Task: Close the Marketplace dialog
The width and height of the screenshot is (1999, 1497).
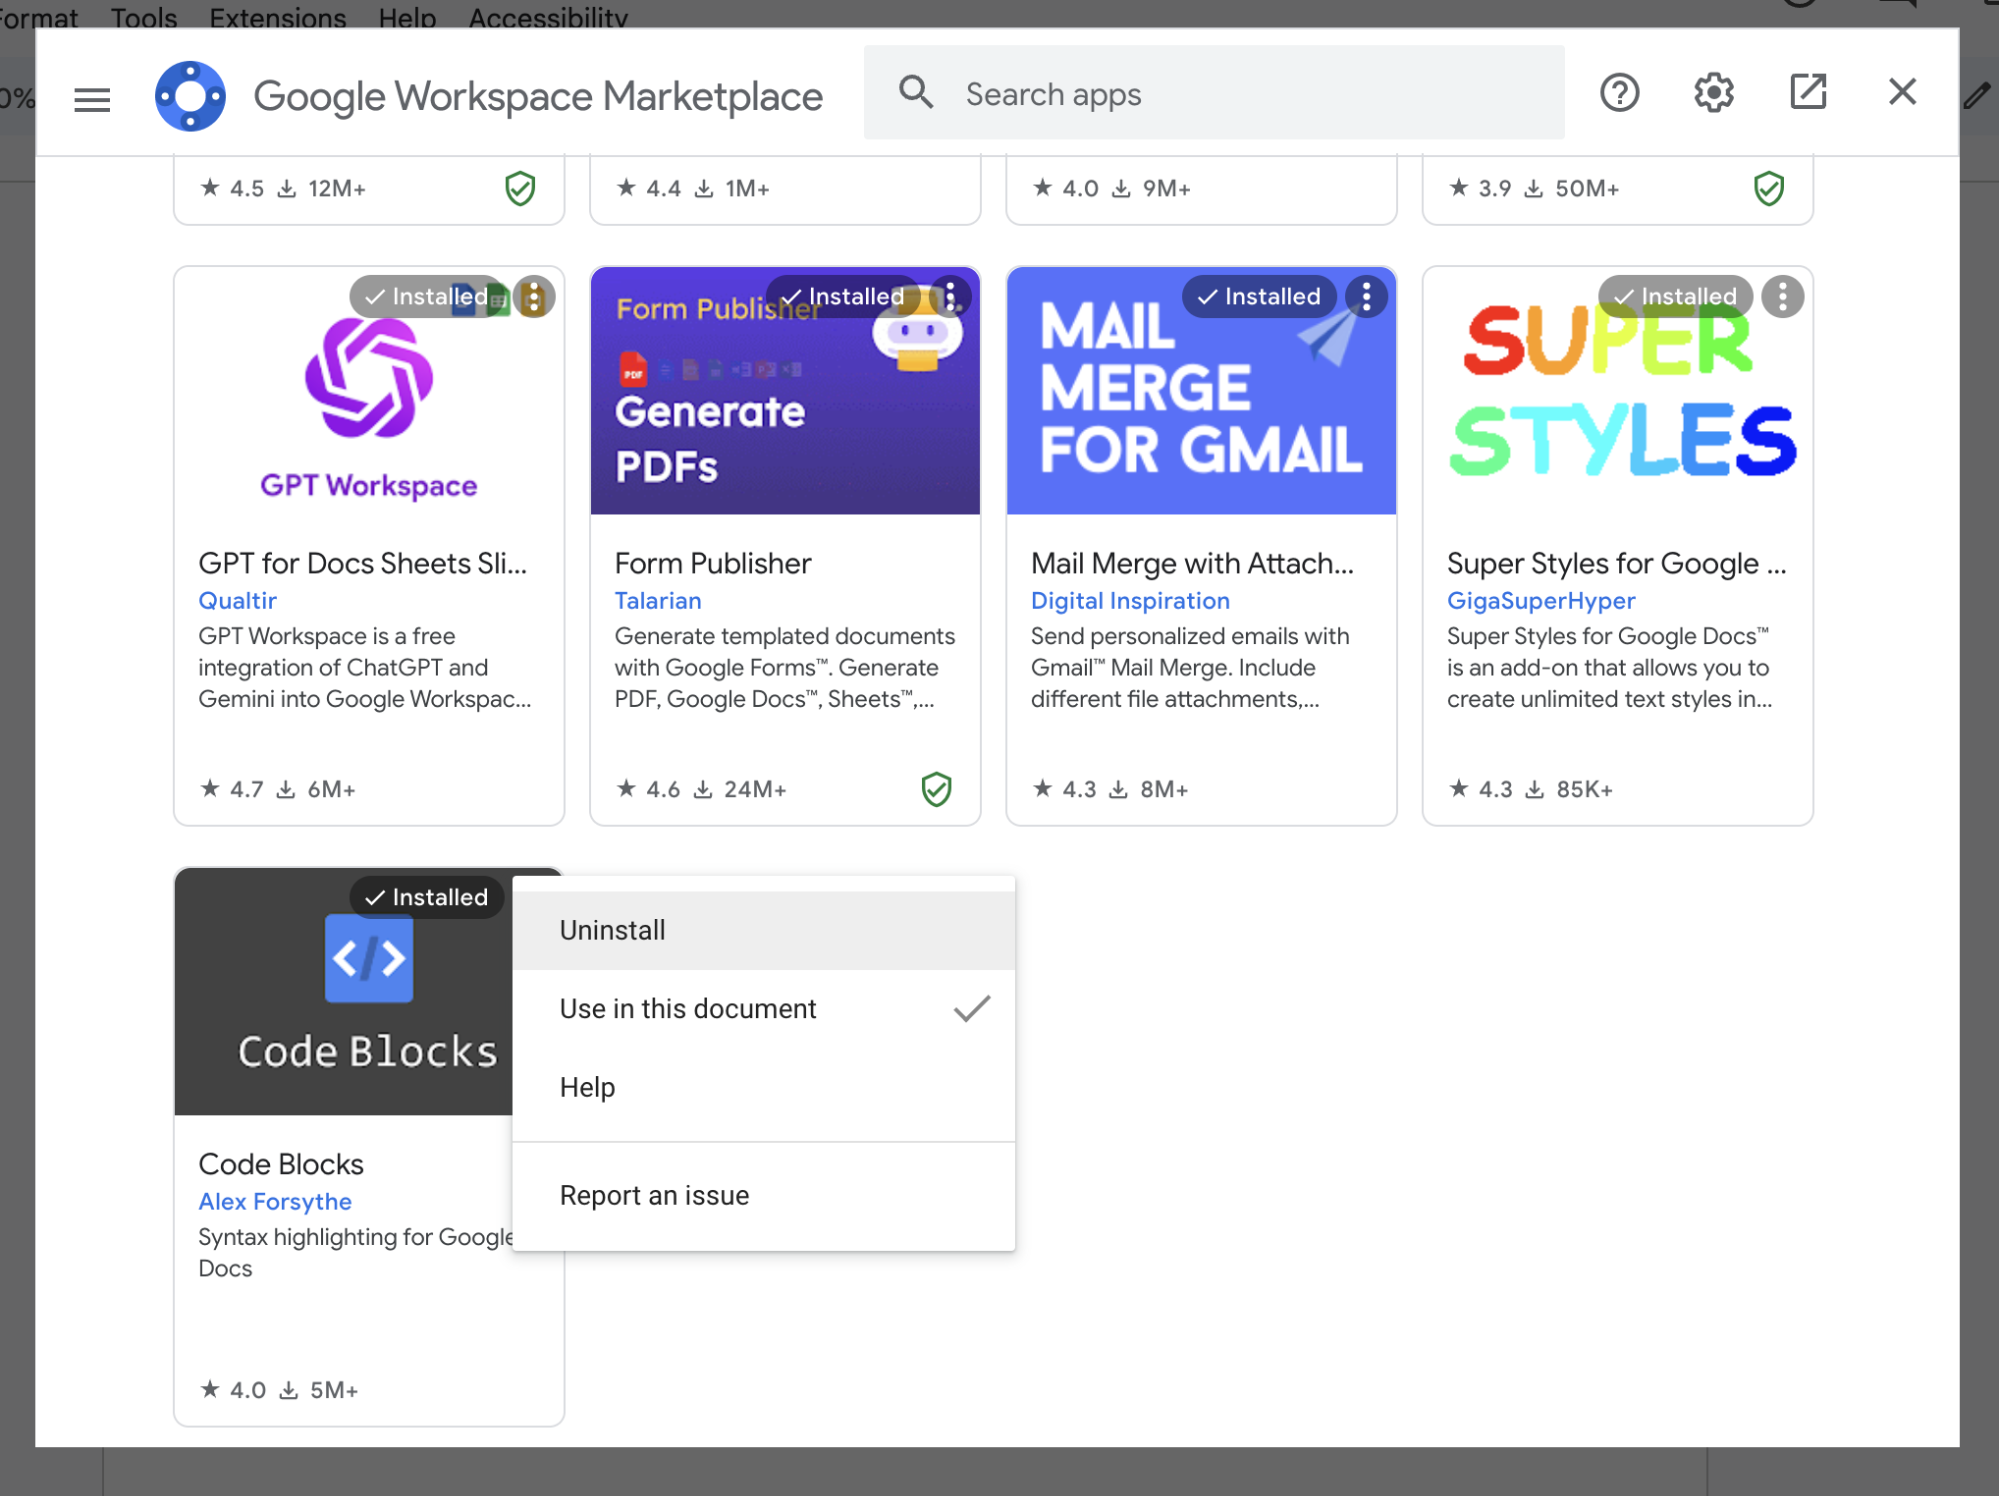Action: click(x=1902, y=92)
